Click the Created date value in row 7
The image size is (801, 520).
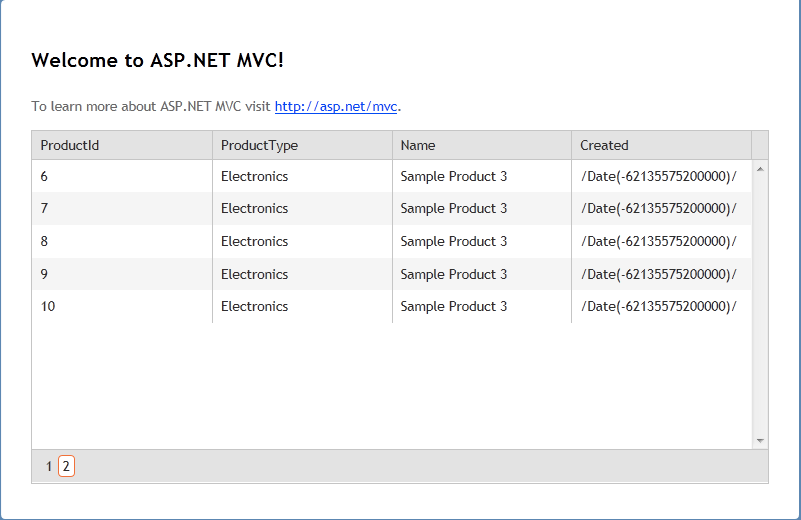(x=658, y=208)
